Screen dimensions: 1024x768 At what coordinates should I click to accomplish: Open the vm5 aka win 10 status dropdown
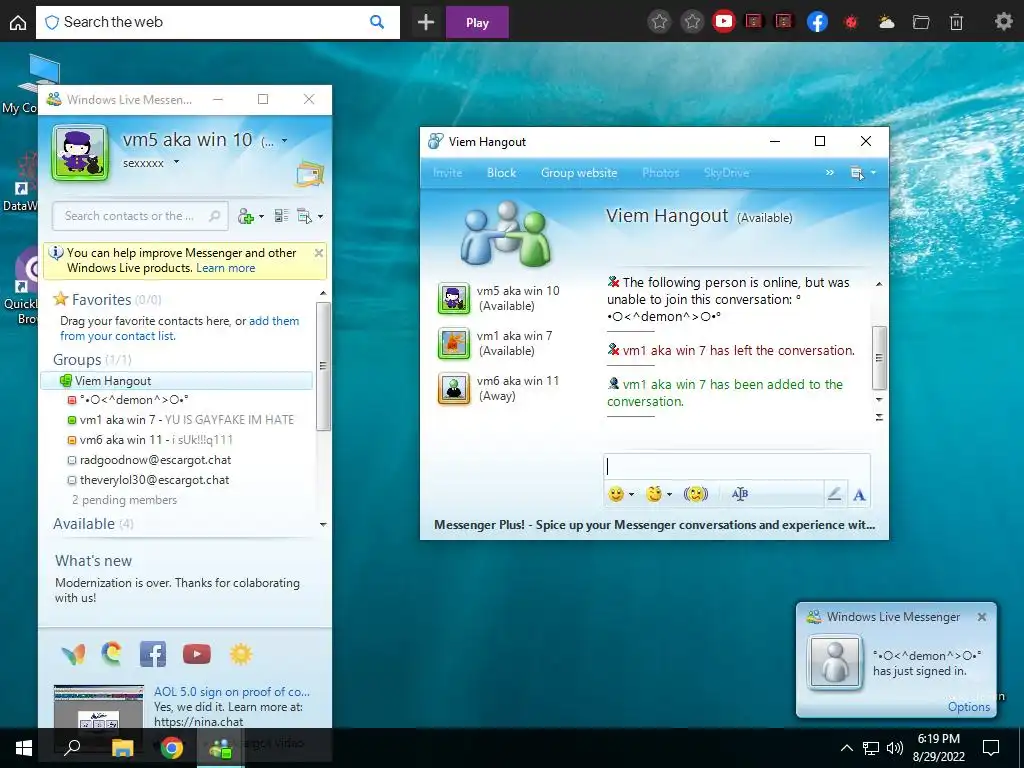[x=284, y=140]
